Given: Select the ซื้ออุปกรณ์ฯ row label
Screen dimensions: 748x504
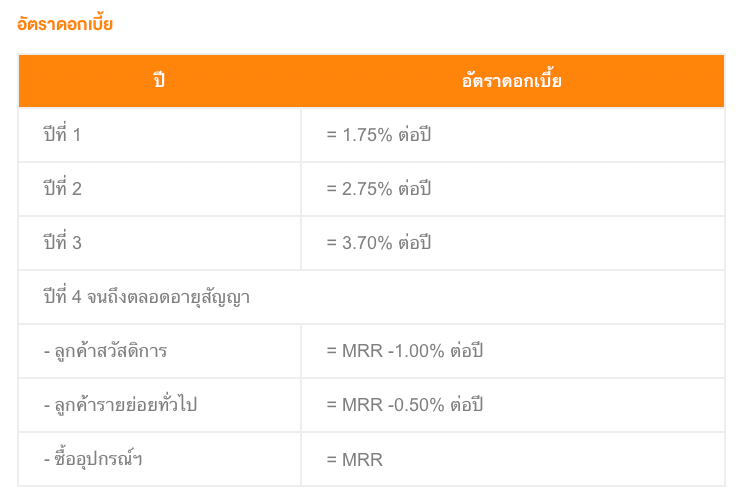Looking at the screenshot, I should pos(93,459).
